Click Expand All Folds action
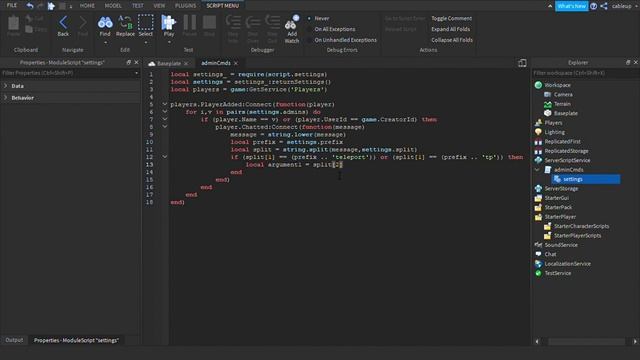Viewport: 640px width, 360px height. pos(450,29)
